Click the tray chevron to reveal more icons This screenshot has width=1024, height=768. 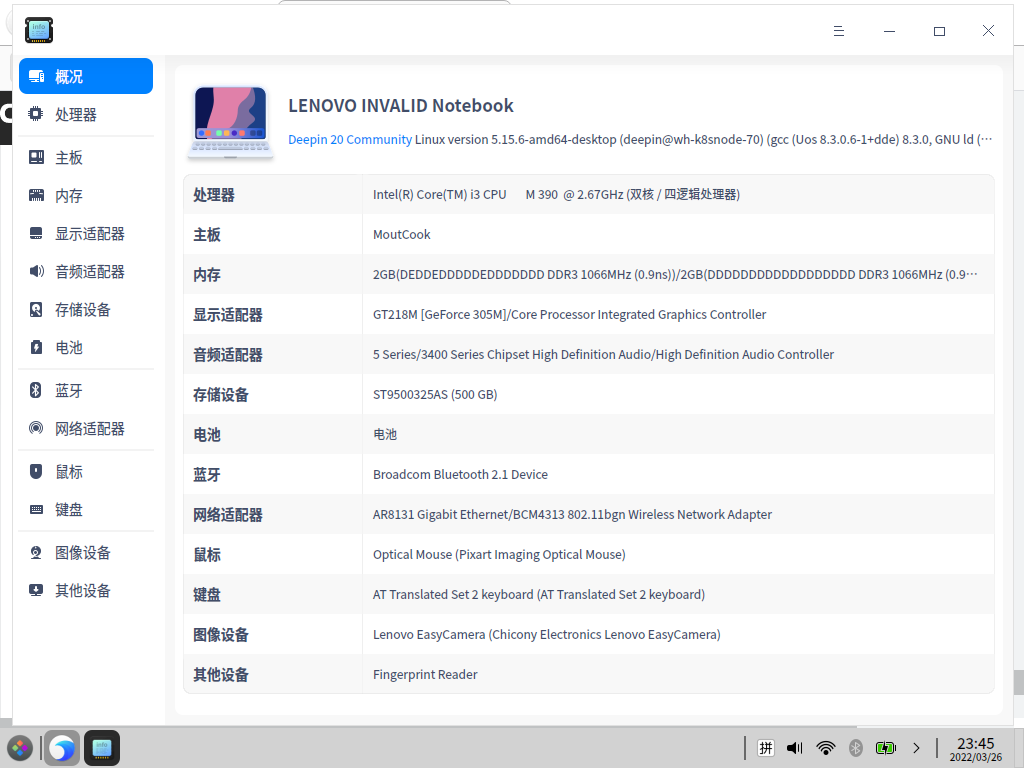click(x=916, y=747)
